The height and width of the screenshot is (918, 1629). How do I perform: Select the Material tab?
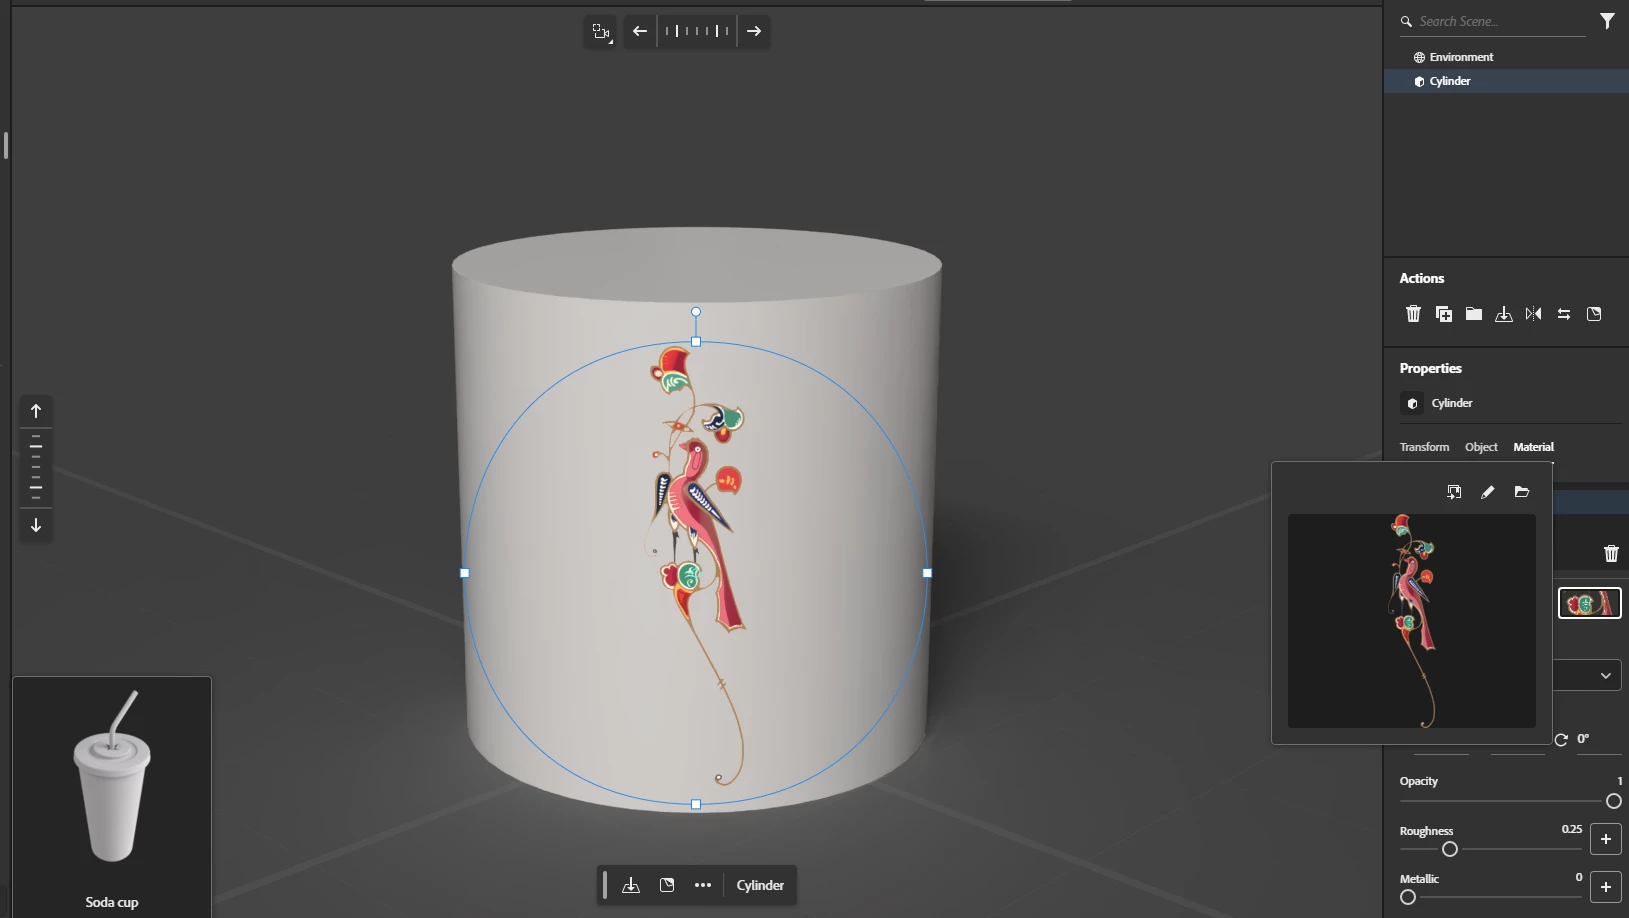point(1533,447)
